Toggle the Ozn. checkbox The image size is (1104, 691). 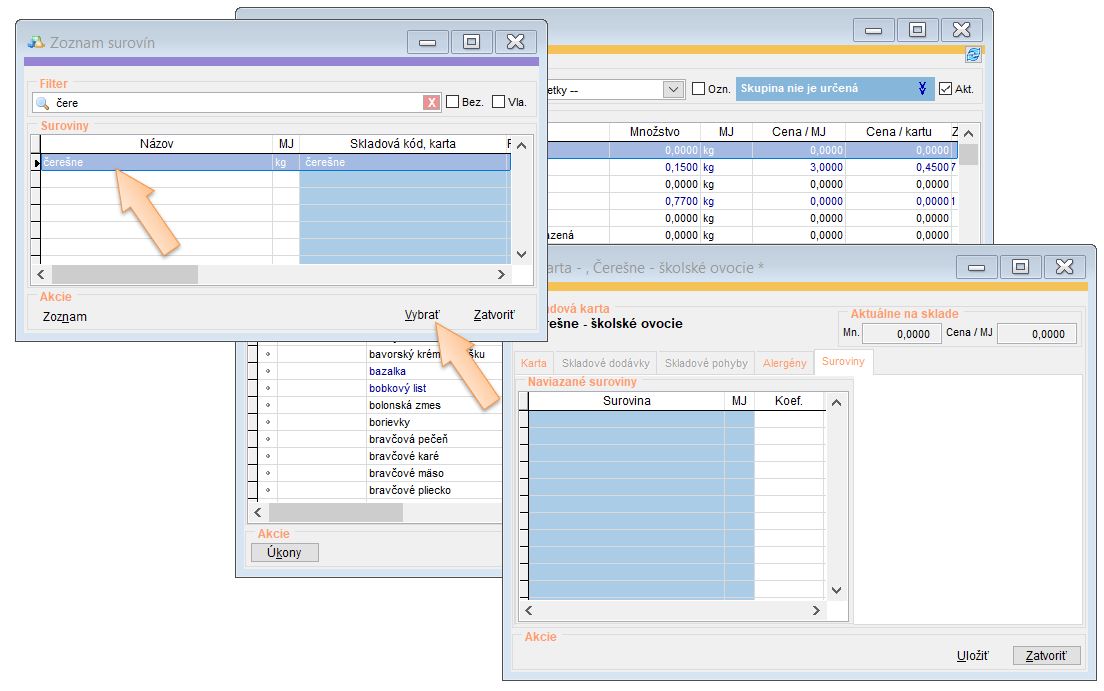pyautogui.click(x=699, y=89)
